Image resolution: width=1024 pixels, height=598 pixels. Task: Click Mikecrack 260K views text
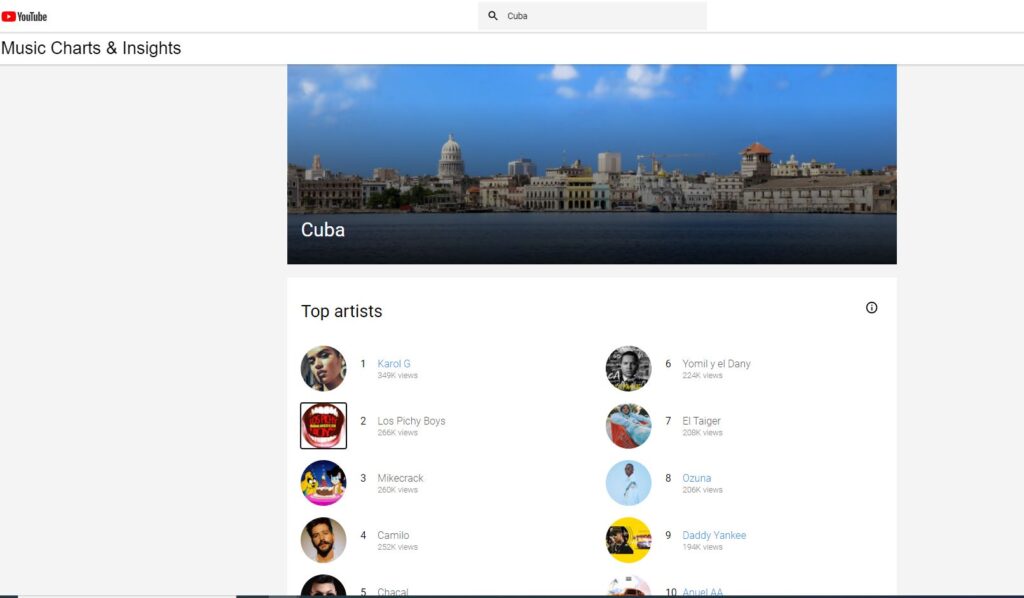point(397,490)
